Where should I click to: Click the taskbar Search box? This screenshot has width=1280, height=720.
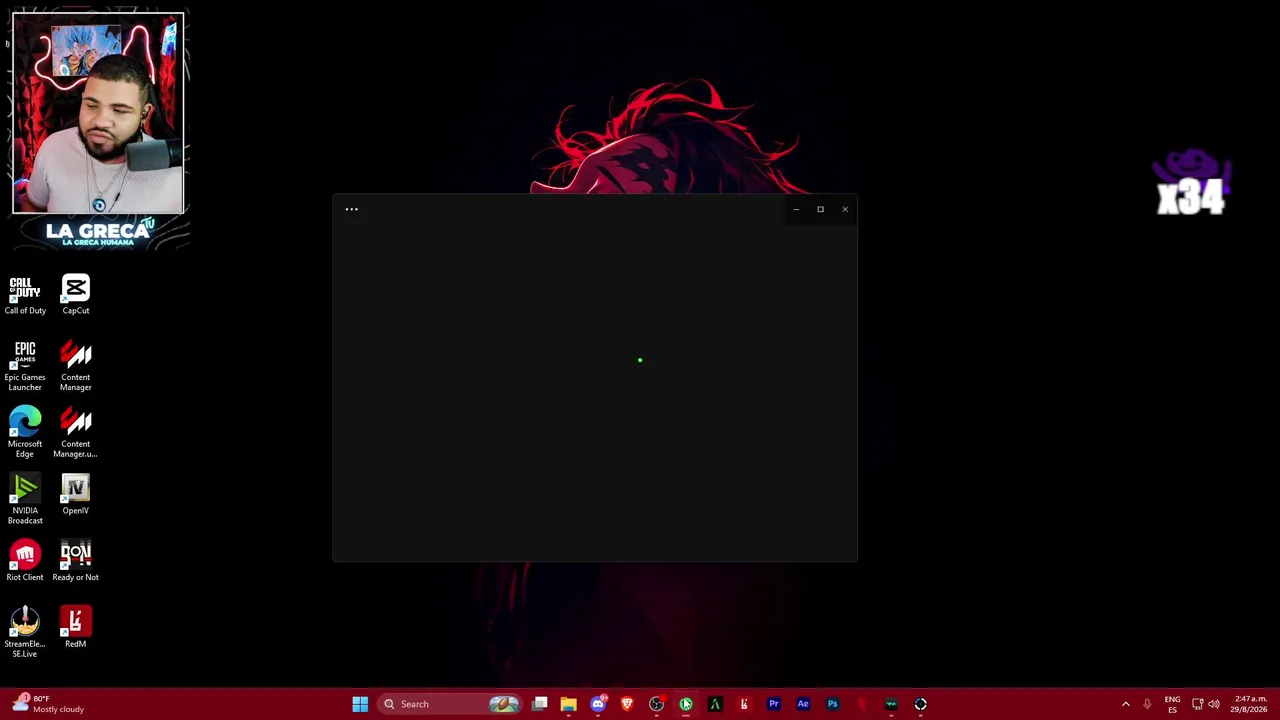[x=450, y=704]
